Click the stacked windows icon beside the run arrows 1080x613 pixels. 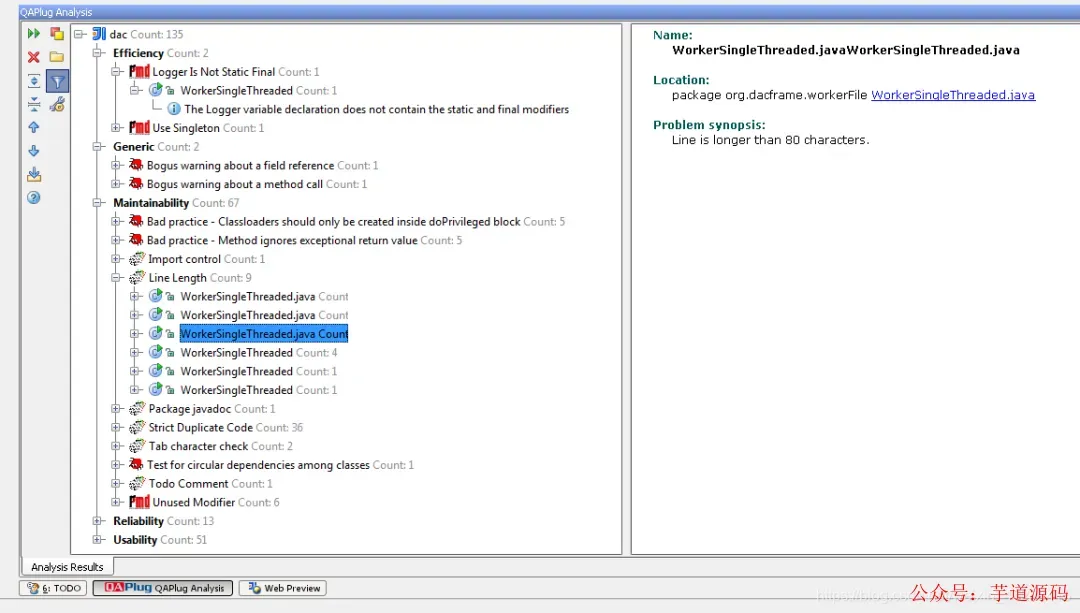(x=56, y=34)
